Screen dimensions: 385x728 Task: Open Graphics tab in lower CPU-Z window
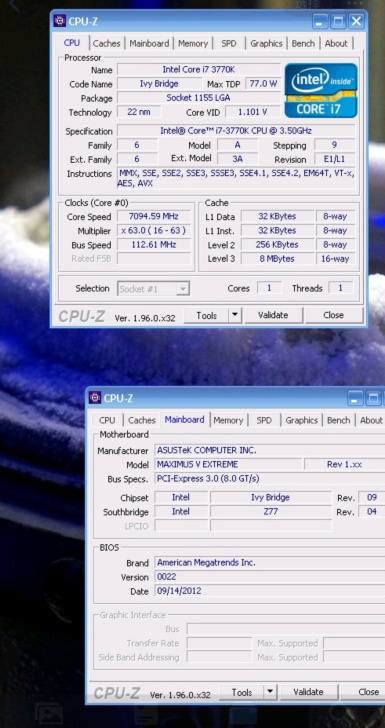pyautogui.click(x=301, y=420)
